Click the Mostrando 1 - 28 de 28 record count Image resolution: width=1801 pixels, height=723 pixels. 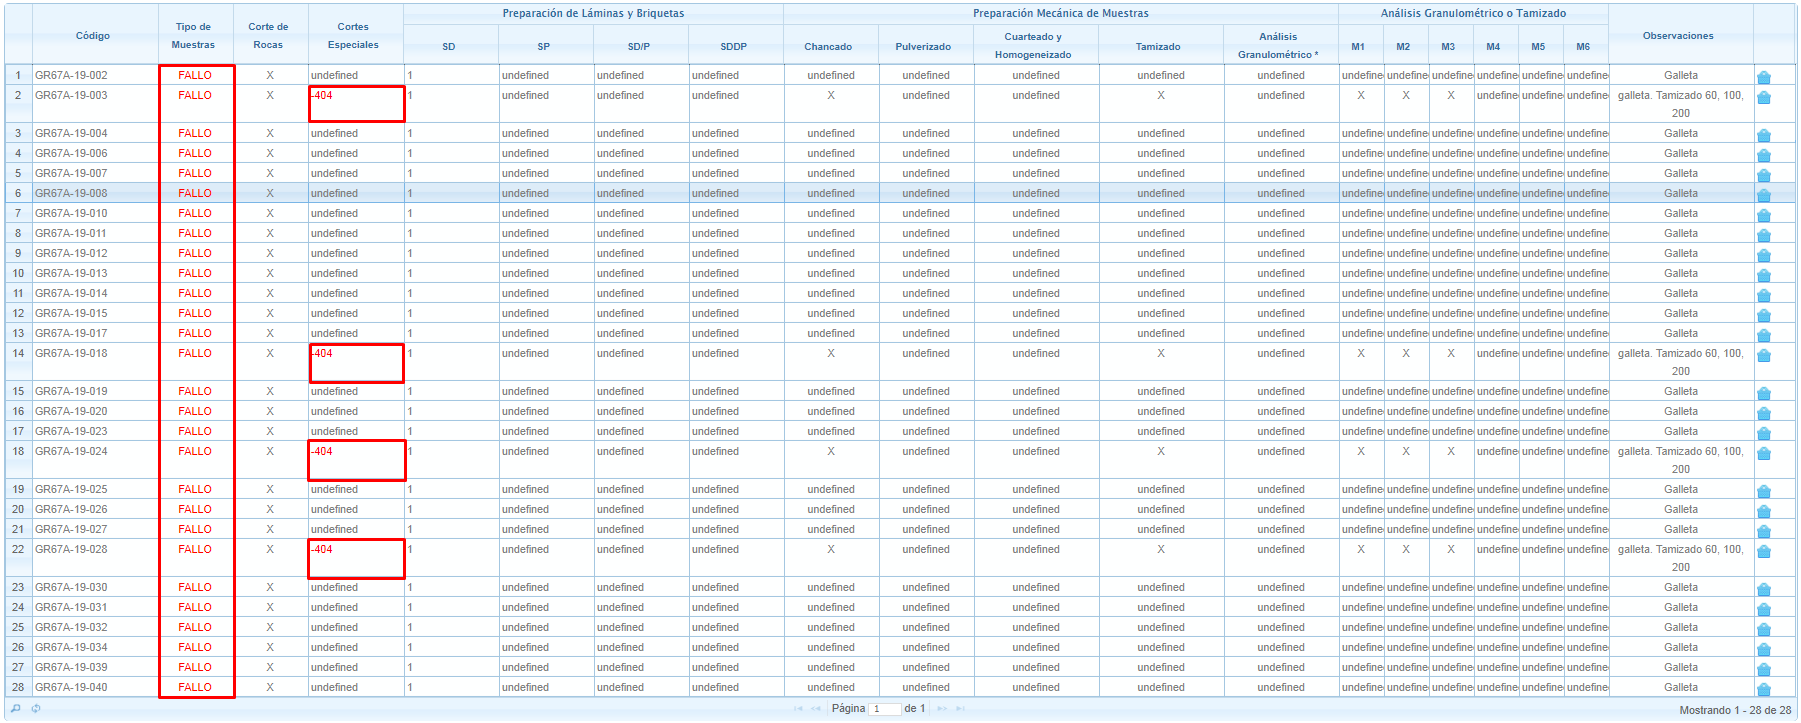click(x=1735, y=710)
